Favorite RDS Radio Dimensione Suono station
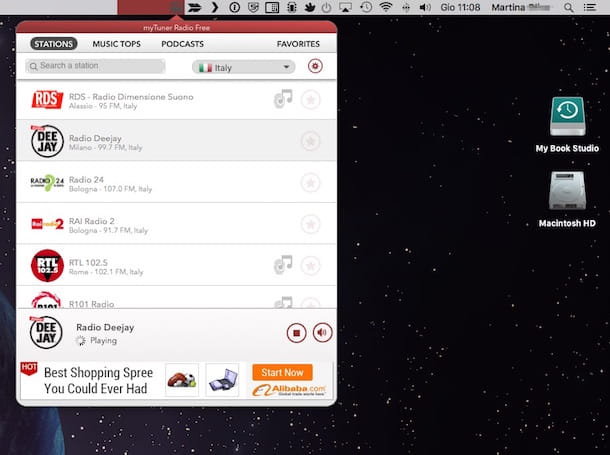 [310, 100]
